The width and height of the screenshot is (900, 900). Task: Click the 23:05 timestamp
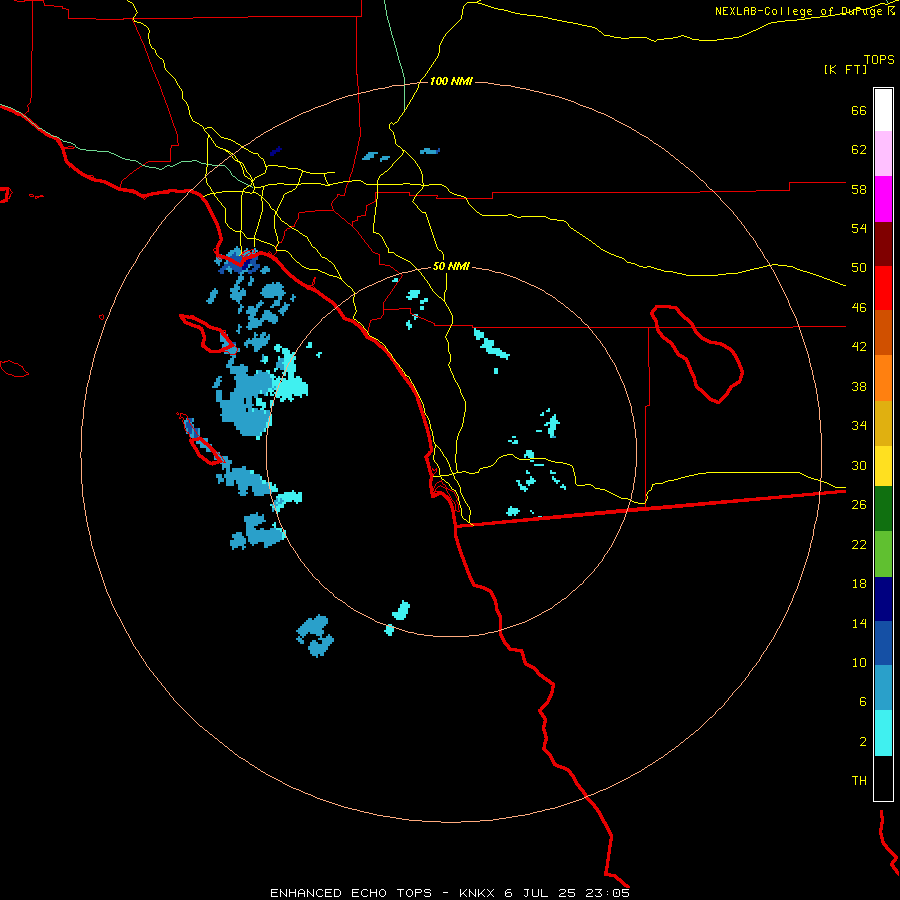(607, 893)
